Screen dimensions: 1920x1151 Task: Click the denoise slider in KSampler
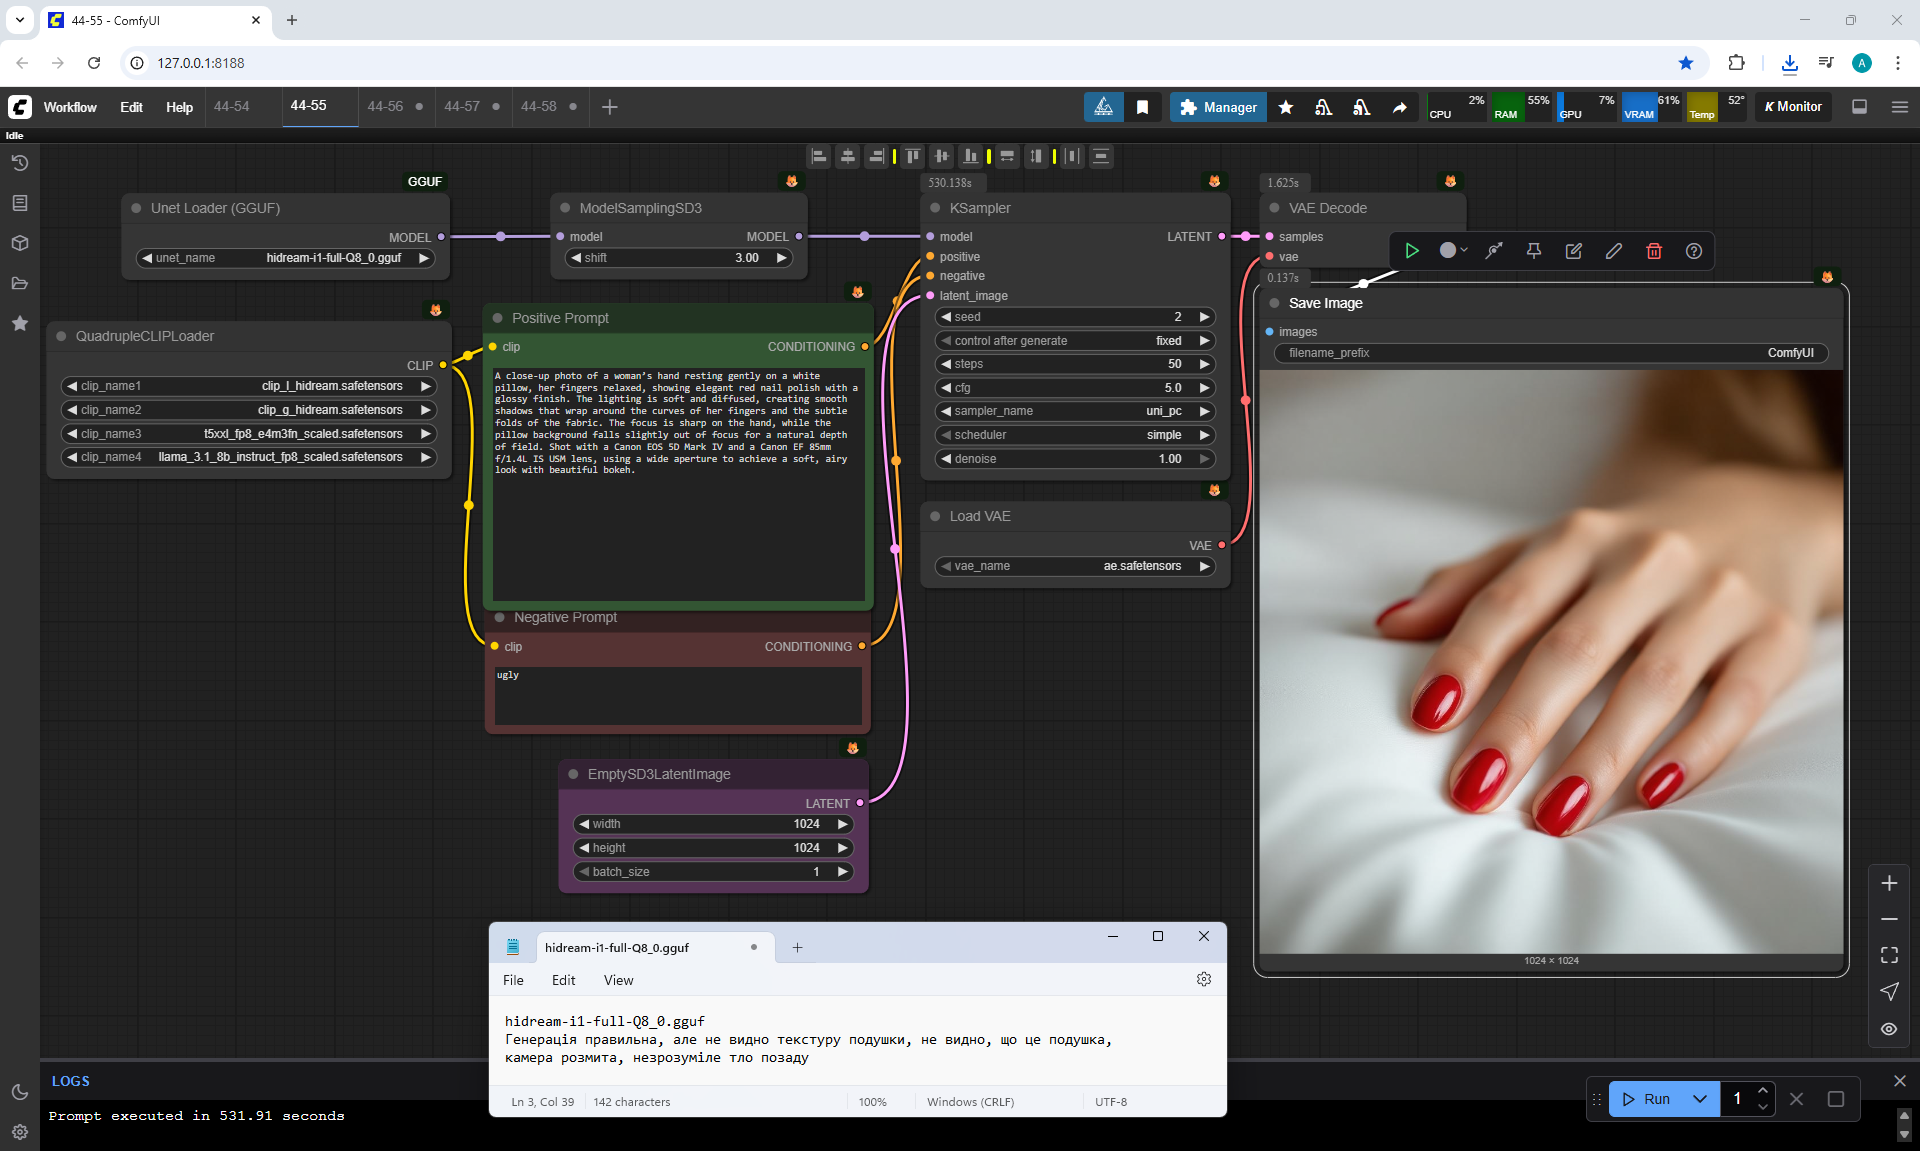pos(1074,459)
